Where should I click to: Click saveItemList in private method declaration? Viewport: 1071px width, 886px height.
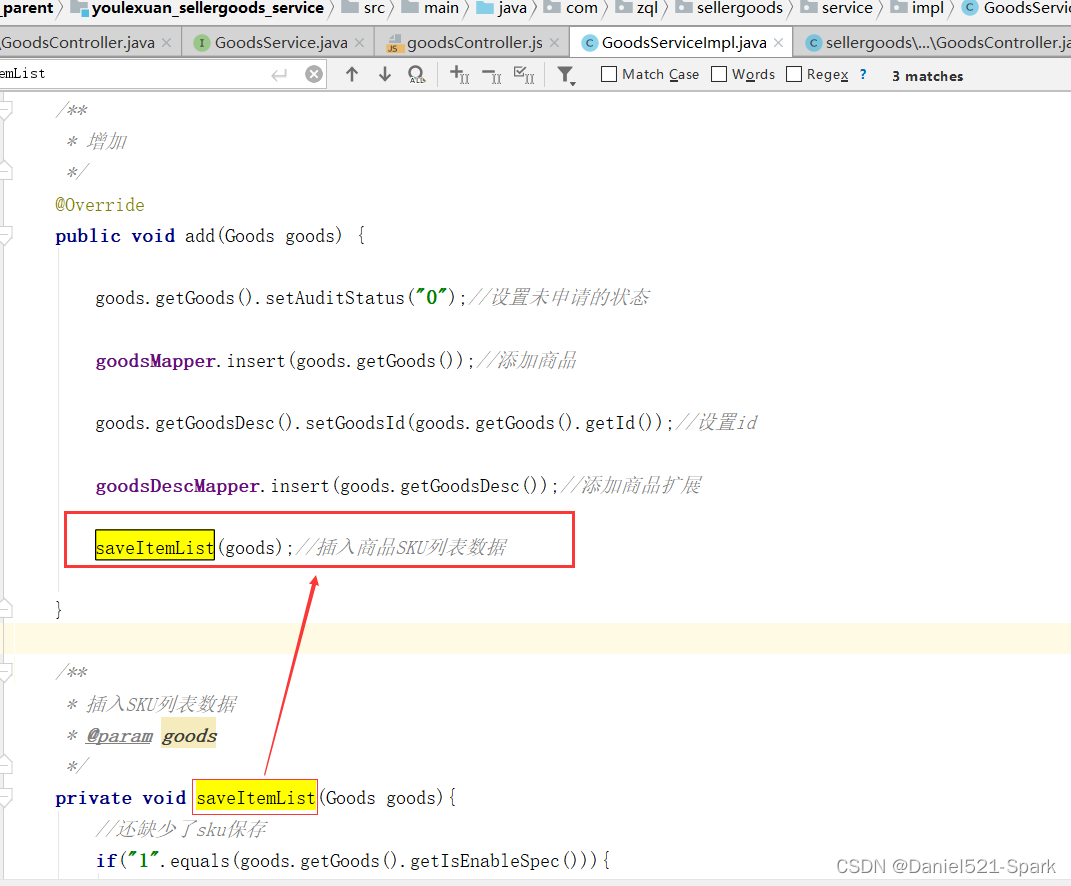pyautogui.click(x=255, y=797)
